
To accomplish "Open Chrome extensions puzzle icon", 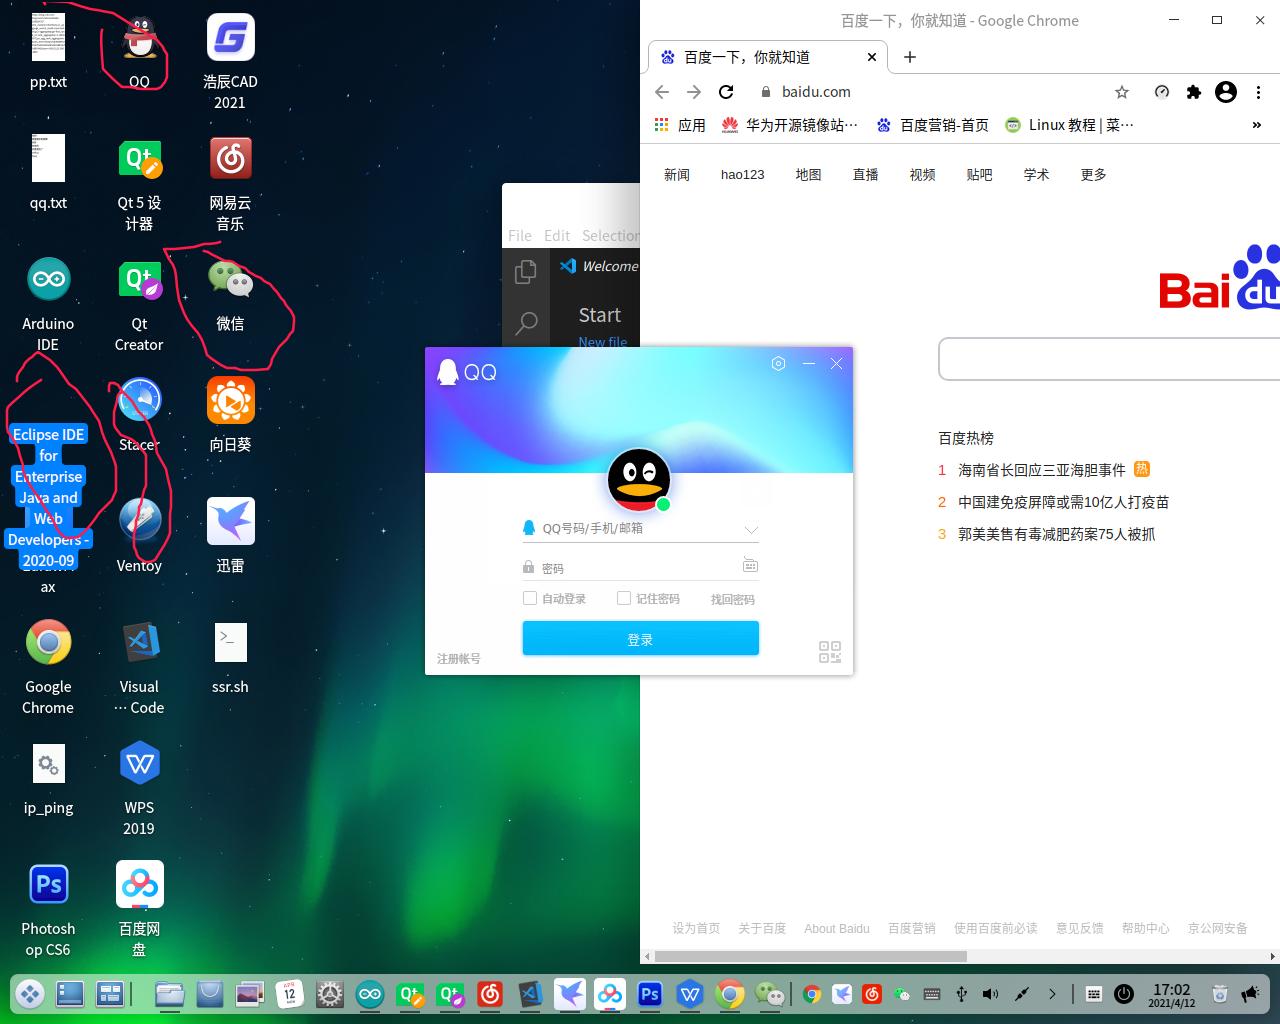I will [1193, 92].
